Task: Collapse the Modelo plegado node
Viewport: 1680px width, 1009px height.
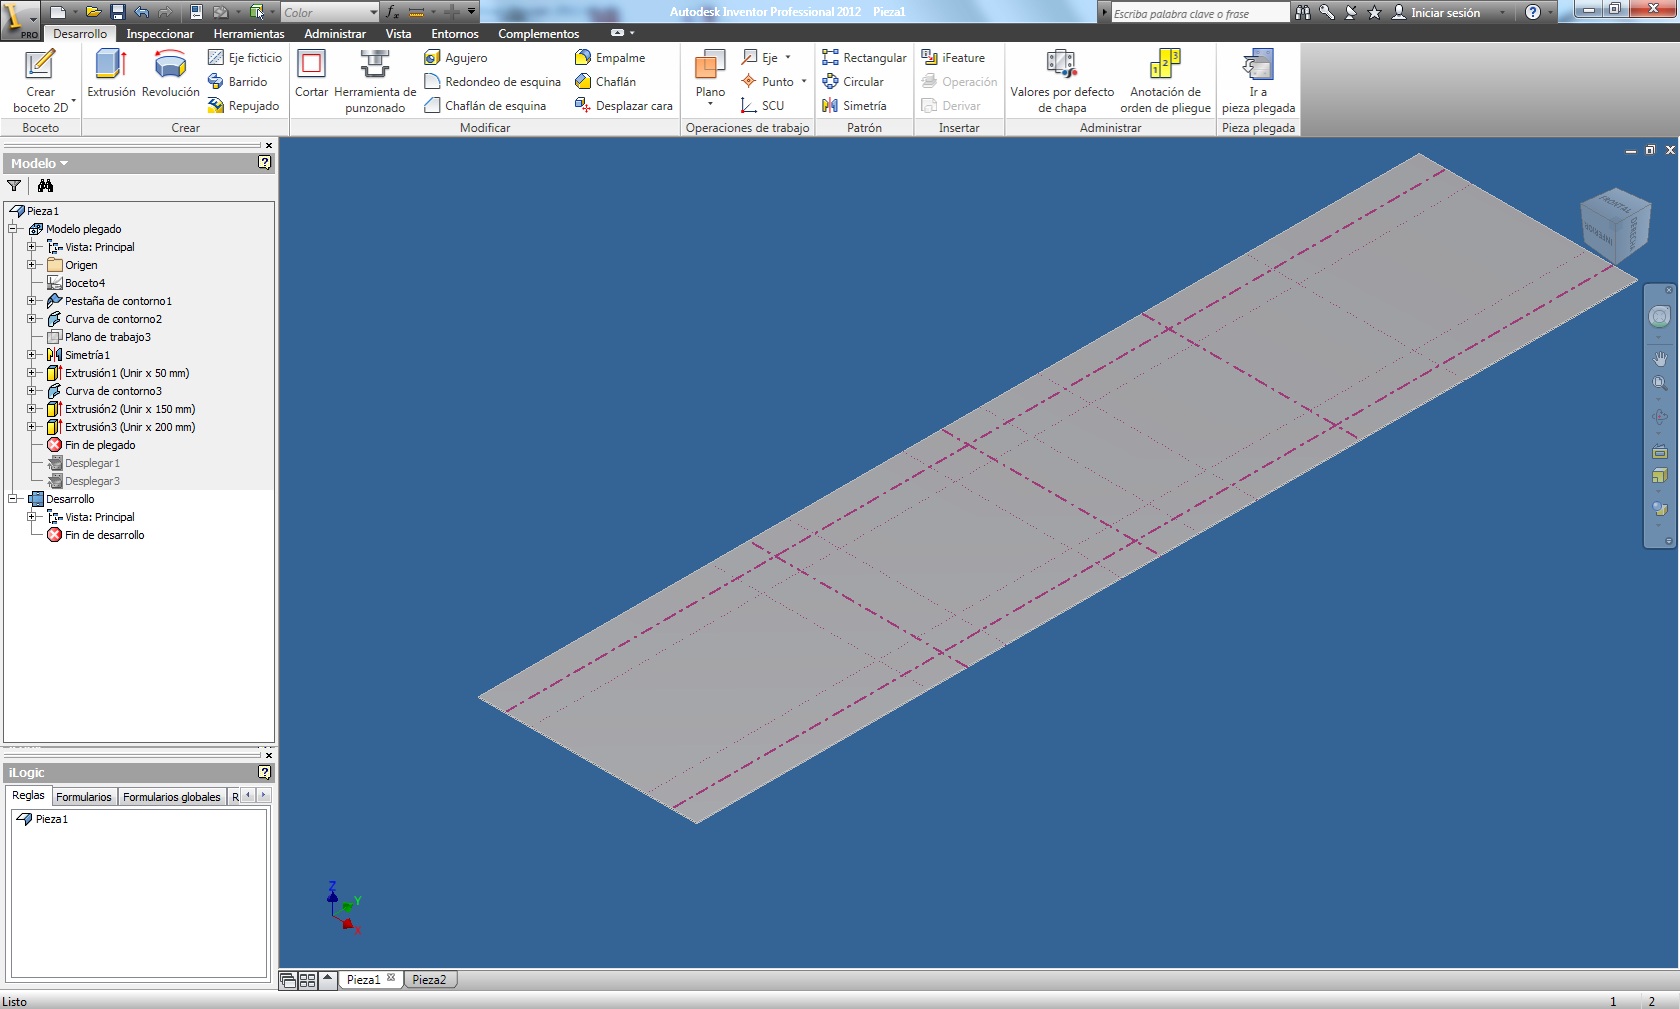Action: click(13, 229)
